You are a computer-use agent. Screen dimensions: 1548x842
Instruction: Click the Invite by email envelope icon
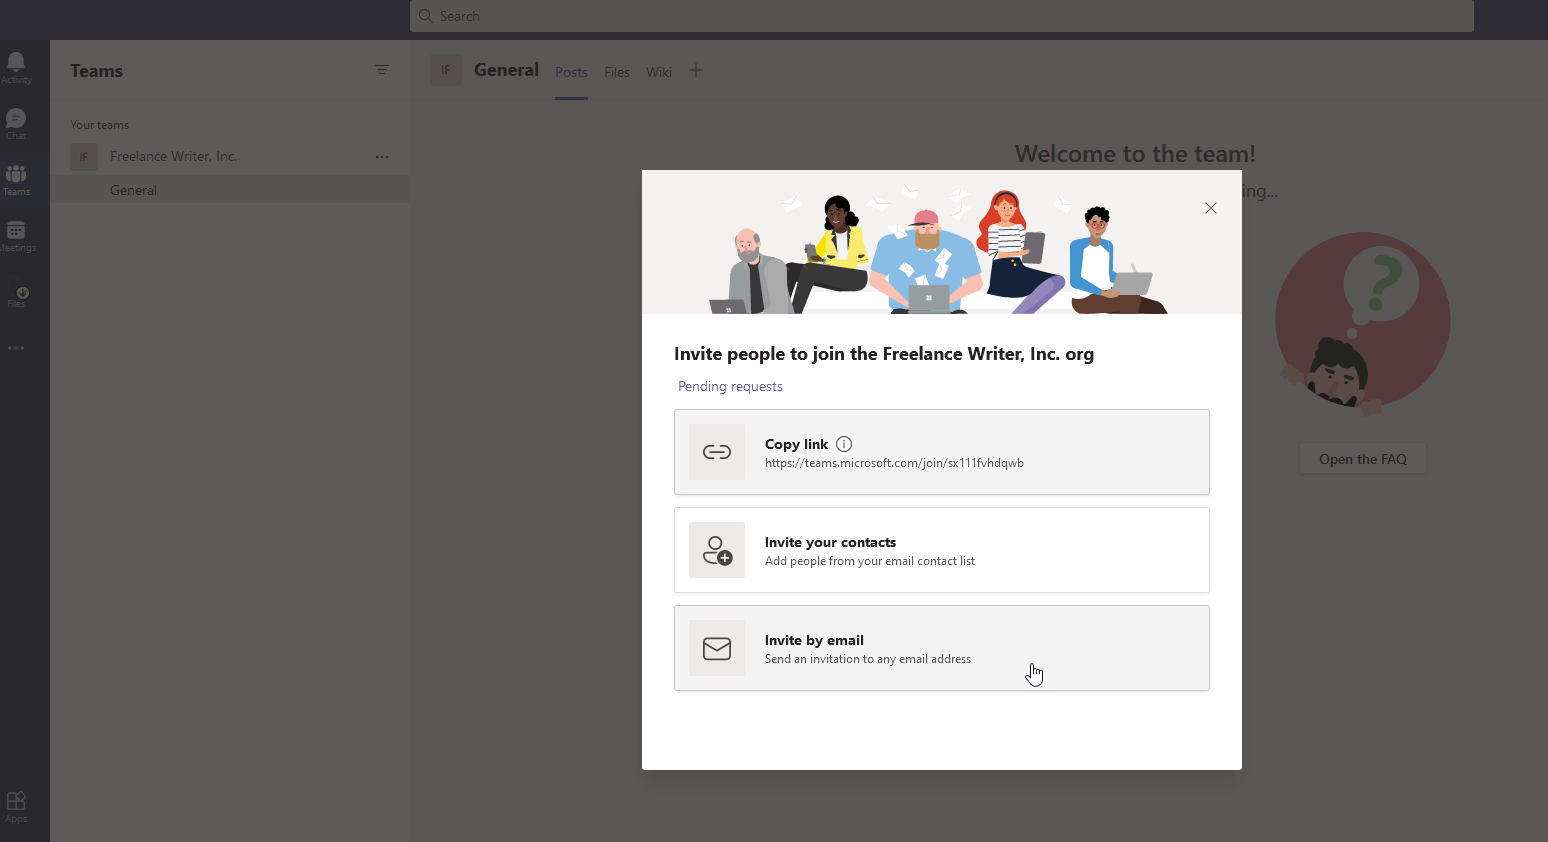pos(717,648)
